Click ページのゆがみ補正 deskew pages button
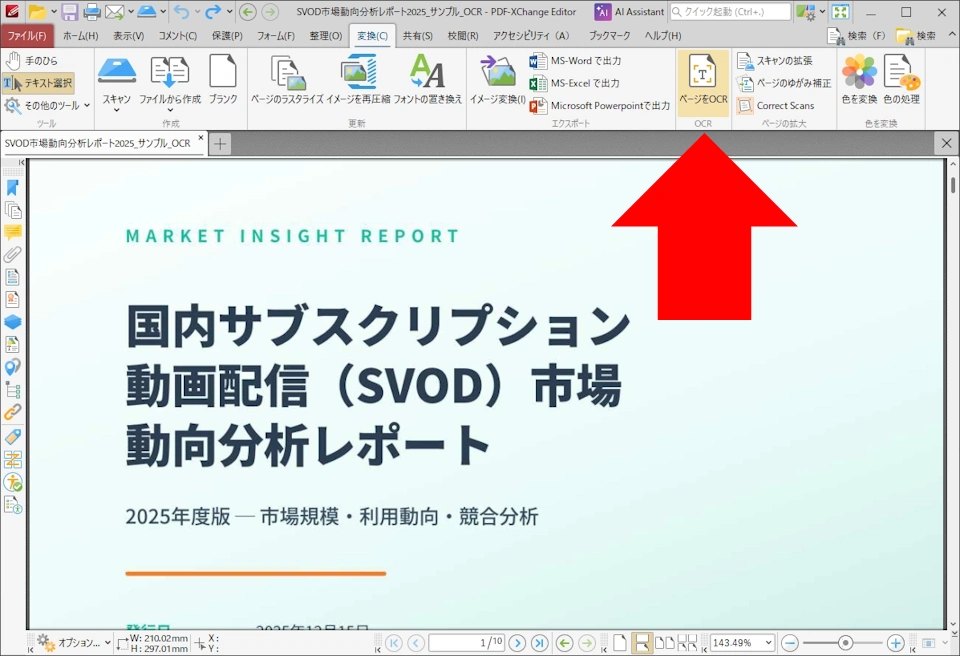Image resolution: width=960 pixels, height=656 pixels. 785,83
